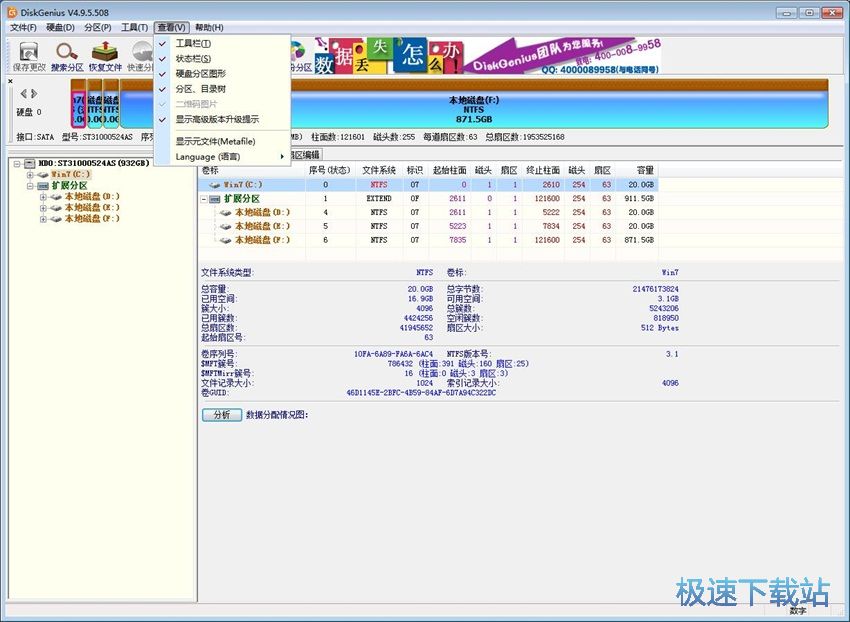Collapse the HD0:ST31000524AS tree node
Screen dimensions: 850x622
[x=17, y=164]
